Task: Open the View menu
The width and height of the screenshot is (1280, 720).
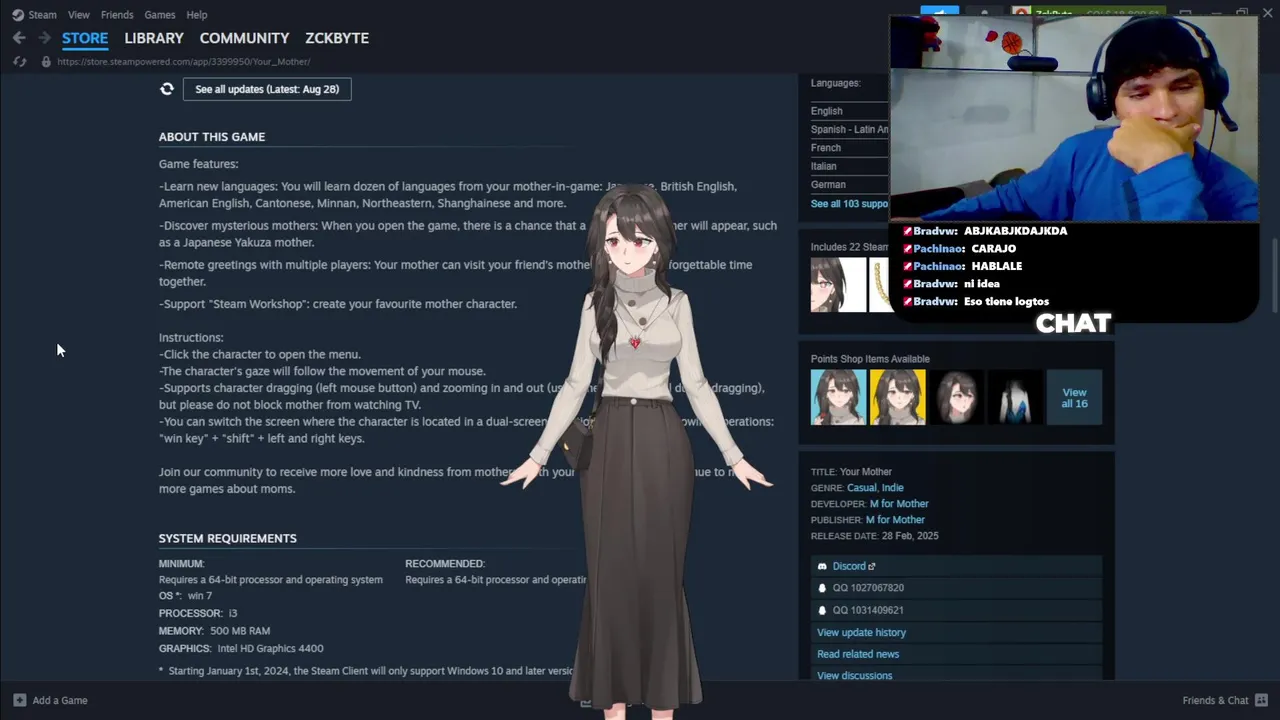Action: coord(79,15)
